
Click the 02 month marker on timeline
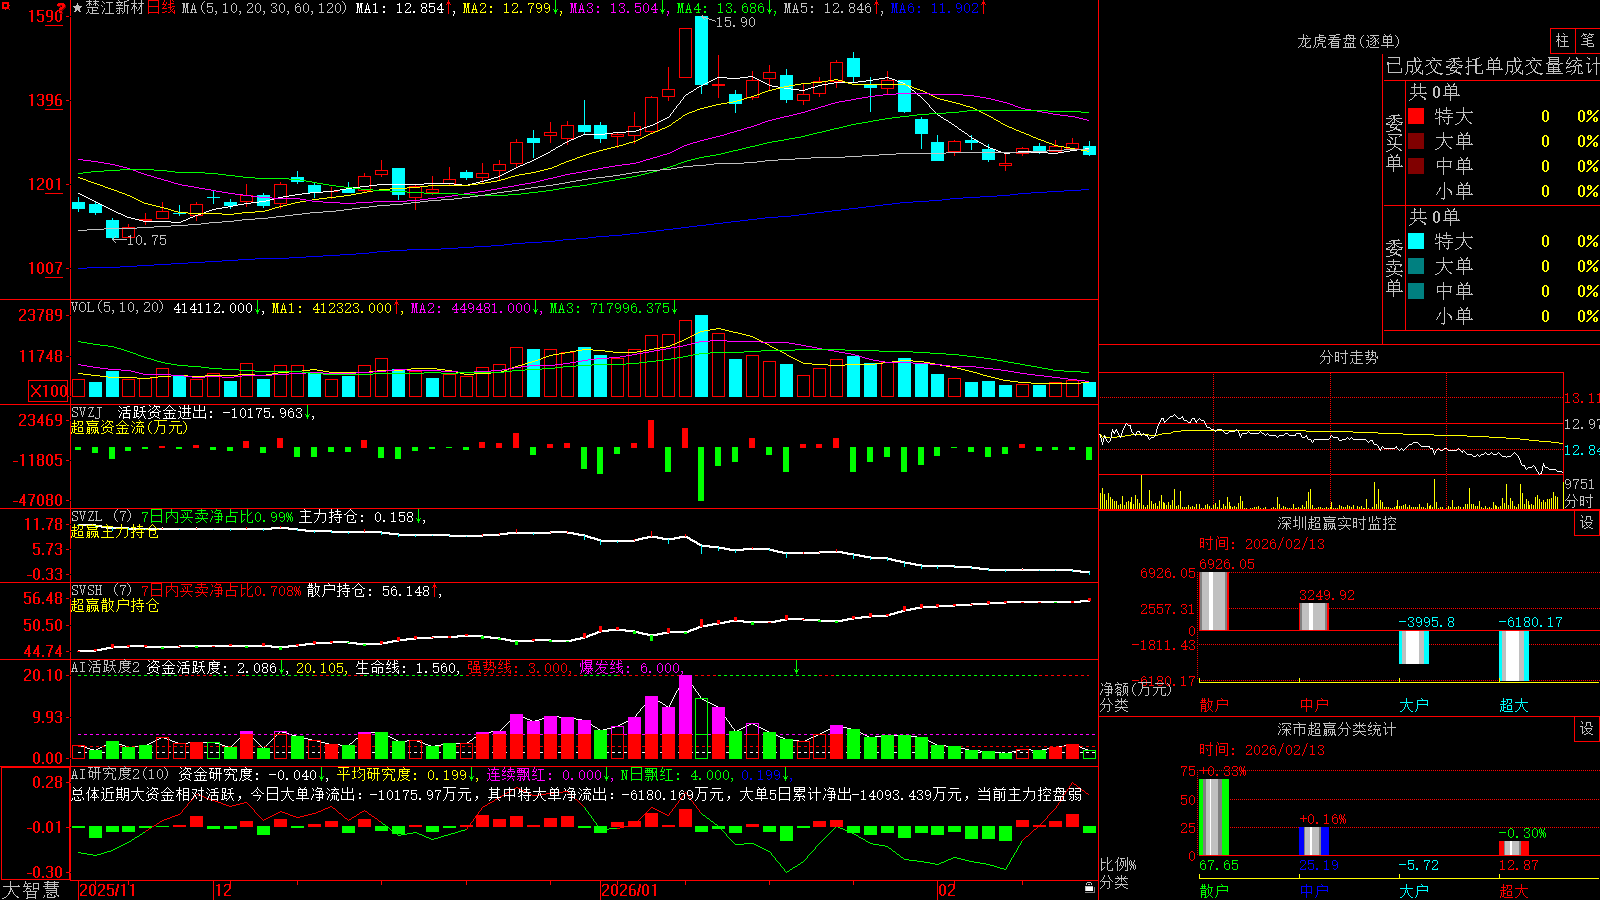pyautogui.click(x=947, y=890)
